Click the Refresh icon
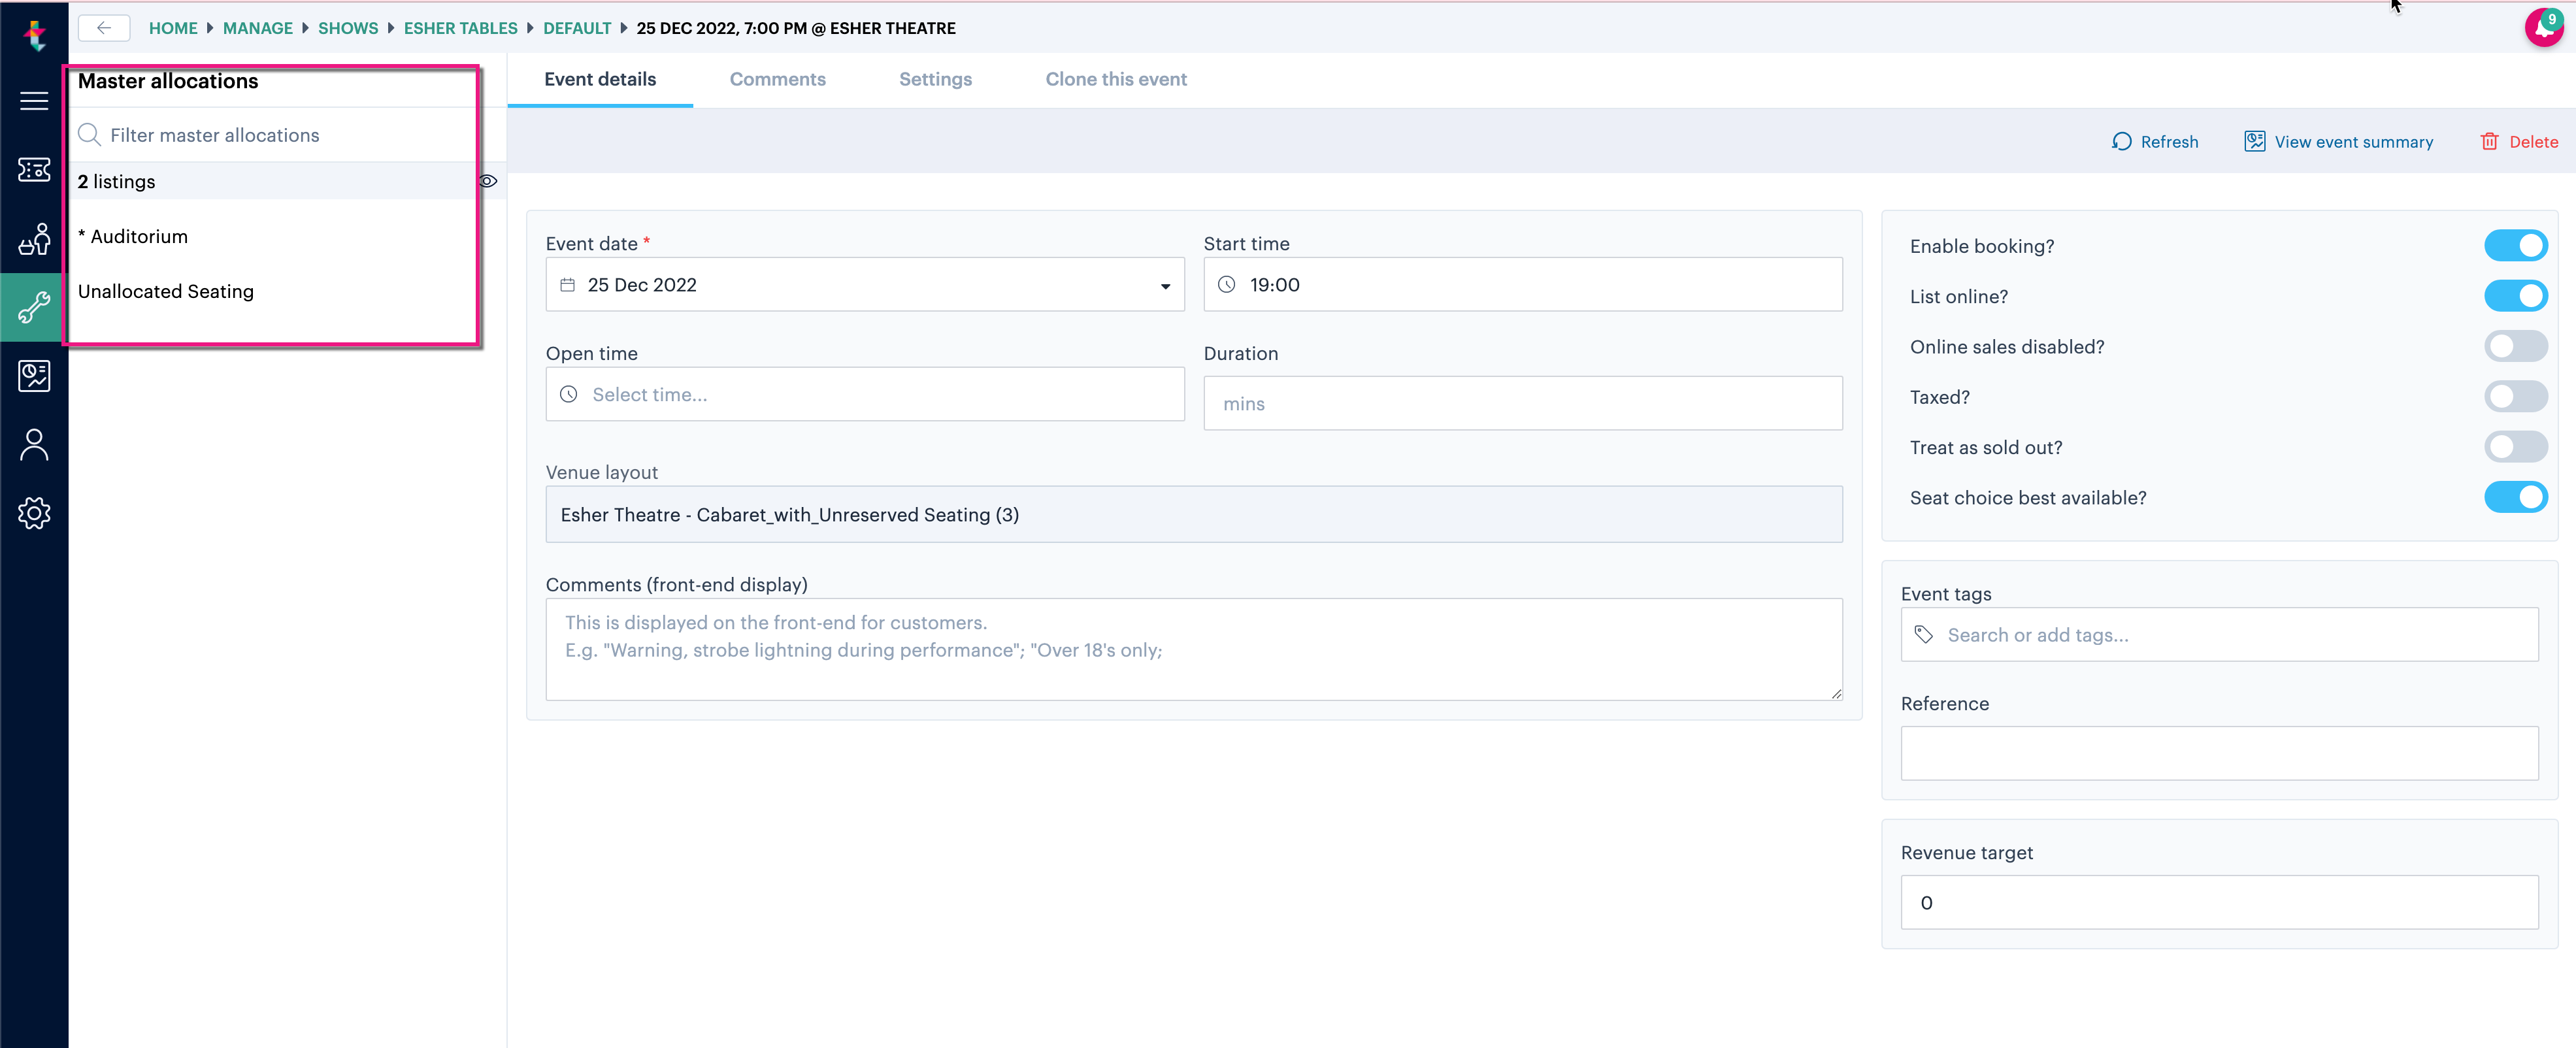This screenshot has width=2576, height=1048. (2121, 142)
